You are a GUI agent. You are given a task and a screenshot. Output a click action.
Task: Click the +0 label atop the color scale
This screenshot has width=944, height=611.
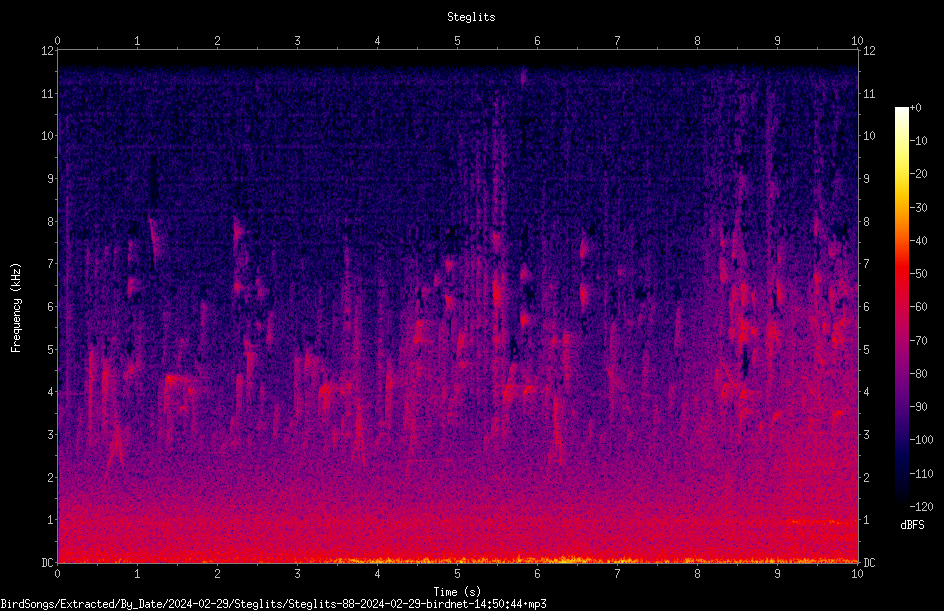tap(916, 108)
